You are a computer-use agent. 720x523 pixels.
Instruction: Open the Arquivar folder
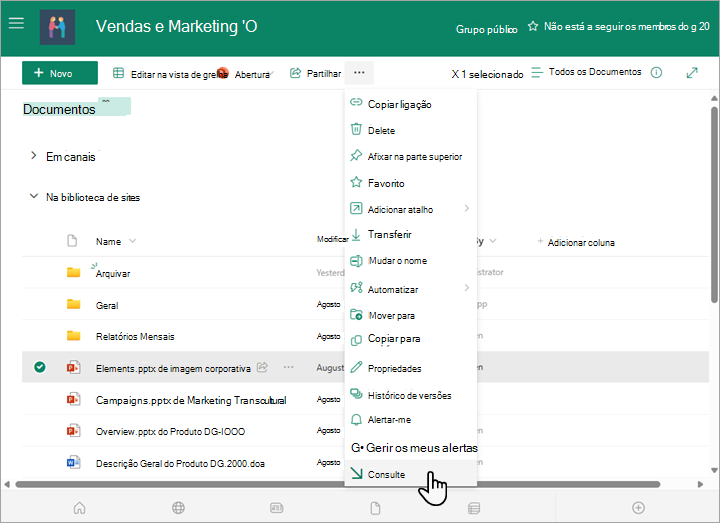112,273
